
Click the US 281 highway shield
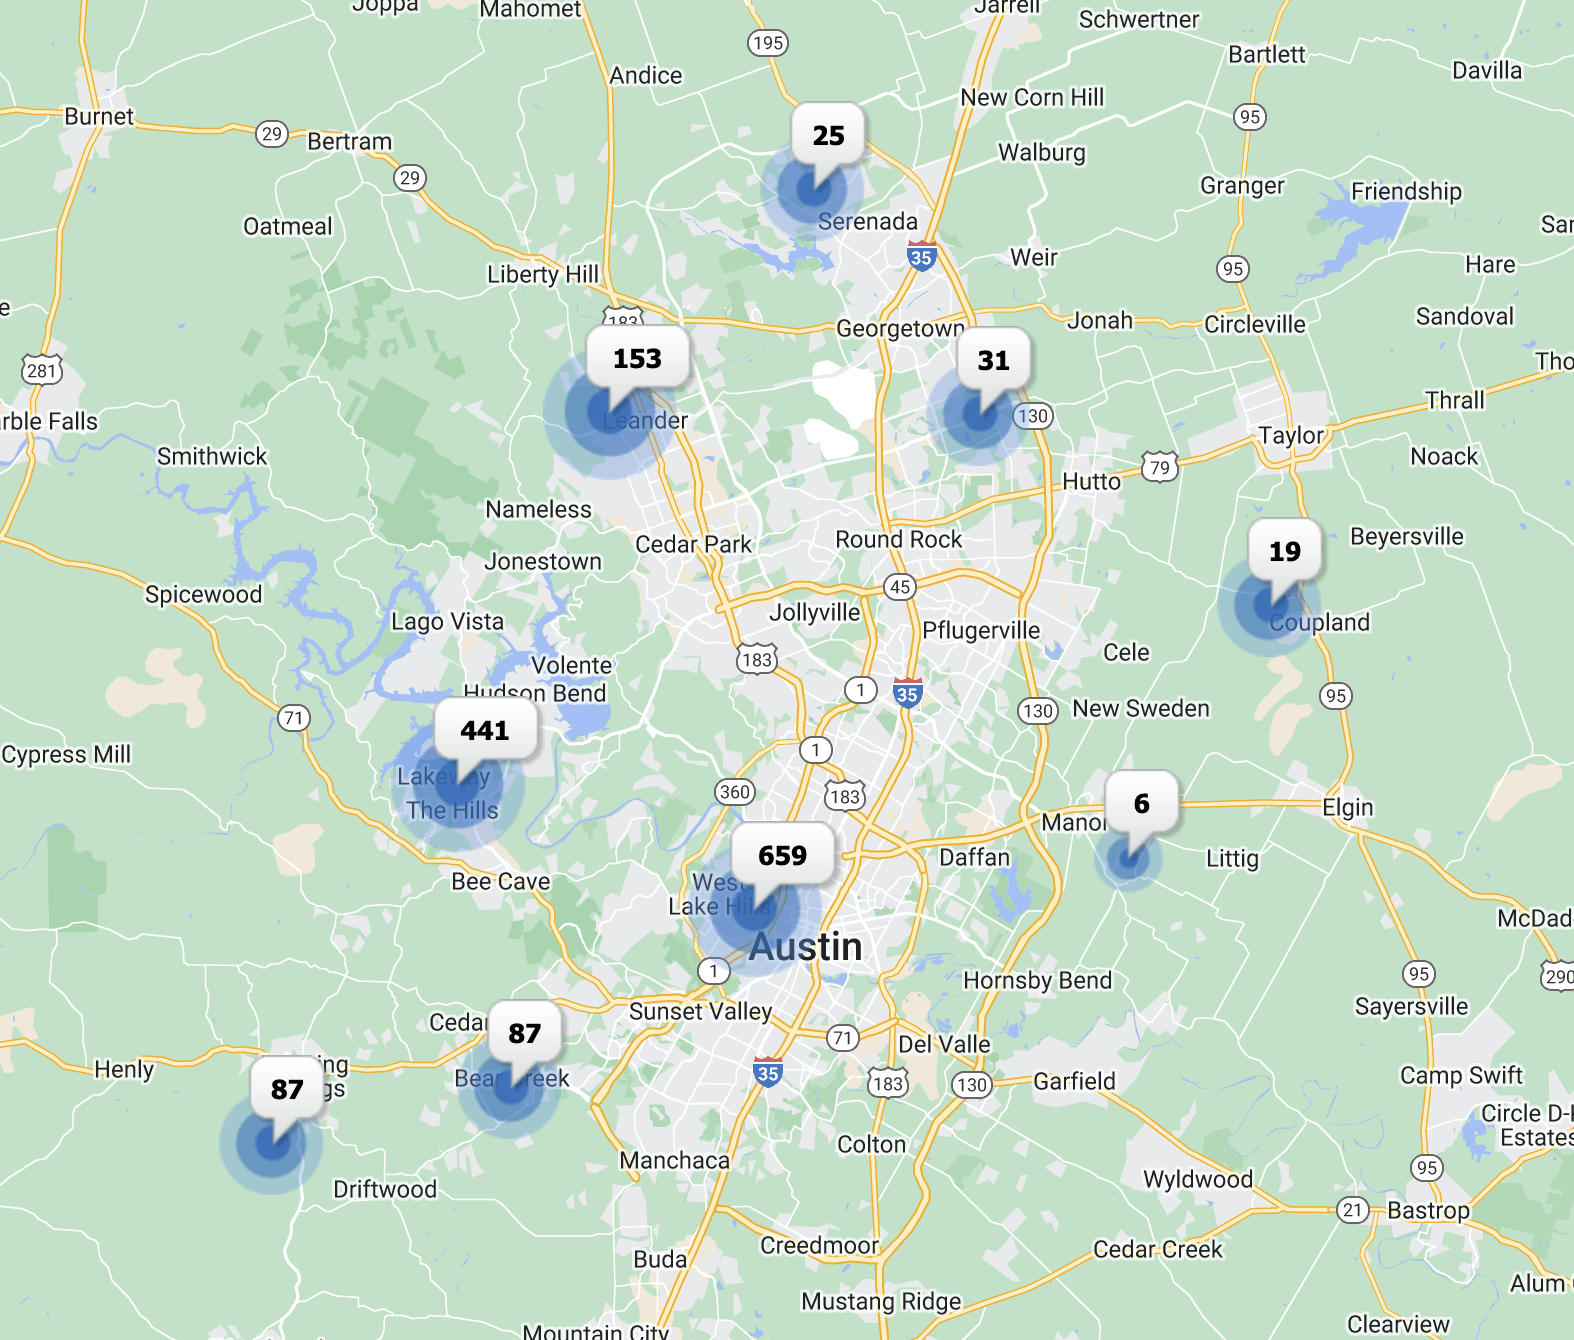42,371
